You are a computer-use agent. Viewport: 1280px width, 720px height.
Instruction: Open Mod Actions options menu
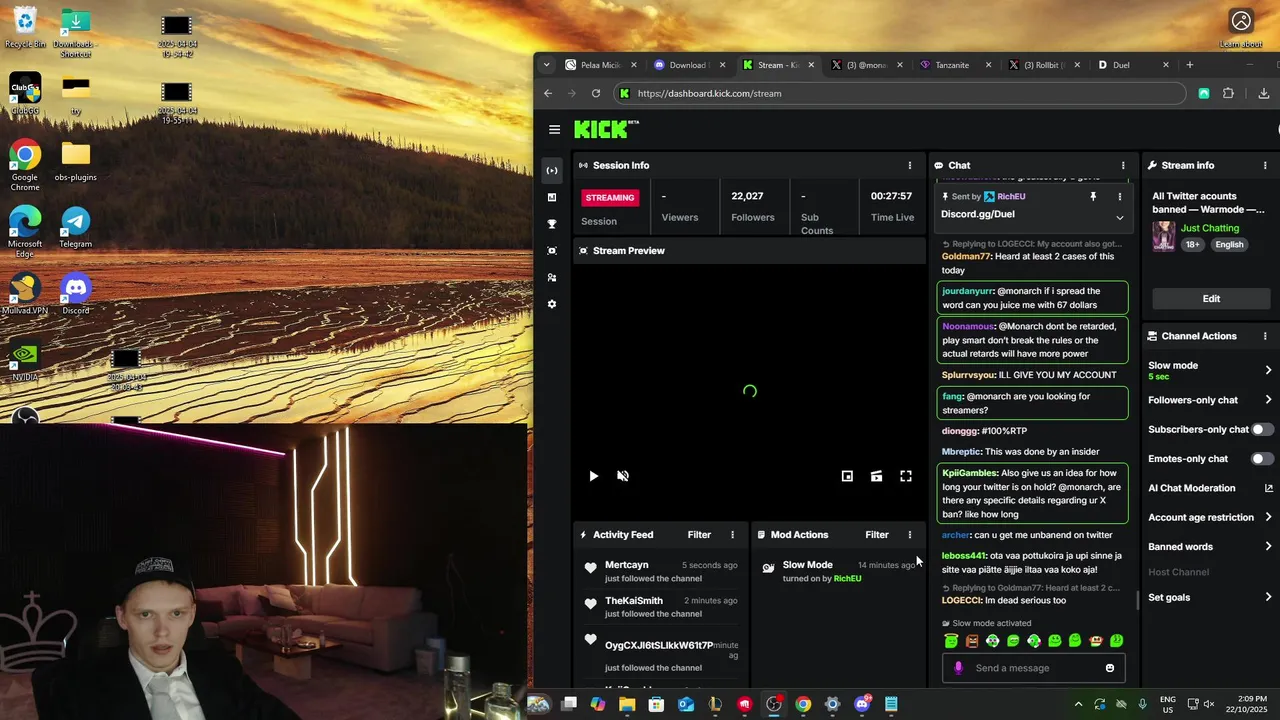910,535
